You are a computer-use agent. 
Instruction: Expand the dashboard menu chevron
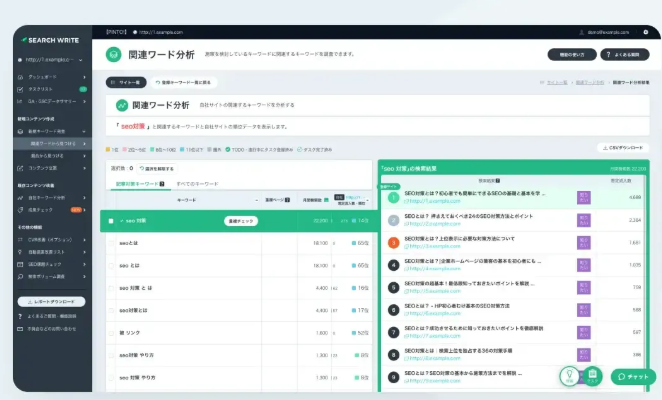coord(84,77)
